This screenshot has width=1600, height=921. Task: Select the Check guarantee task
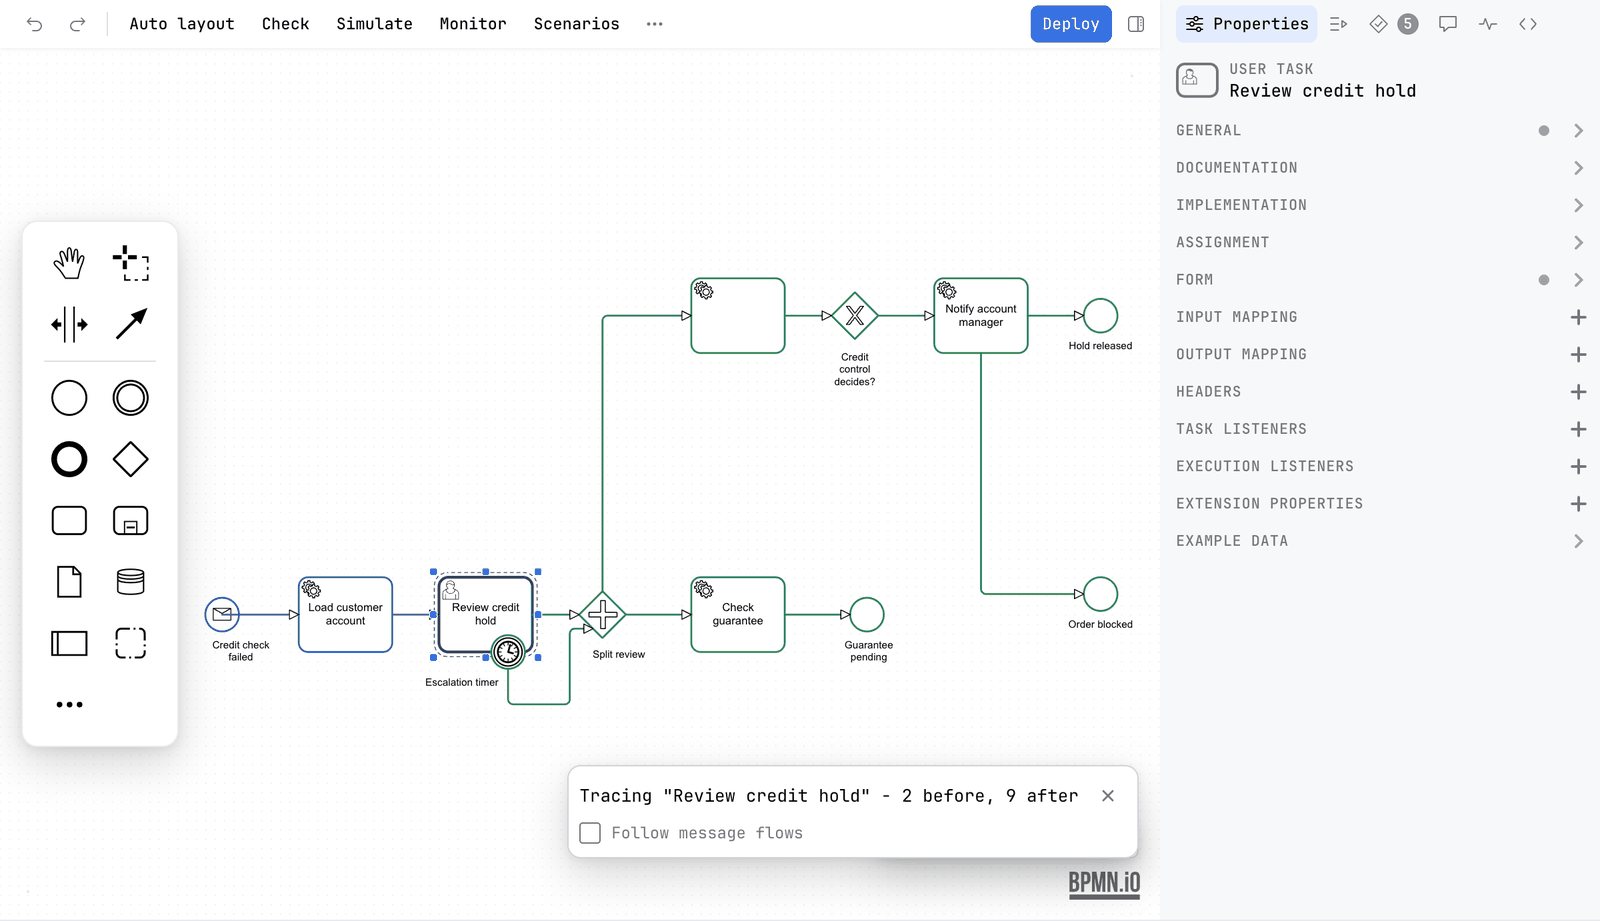pos(738,614)
